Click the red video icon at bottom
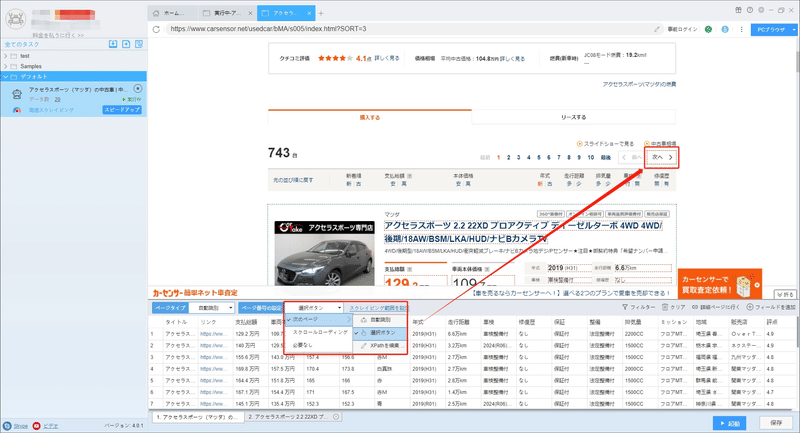800x433 pixels. pos(36,426)
